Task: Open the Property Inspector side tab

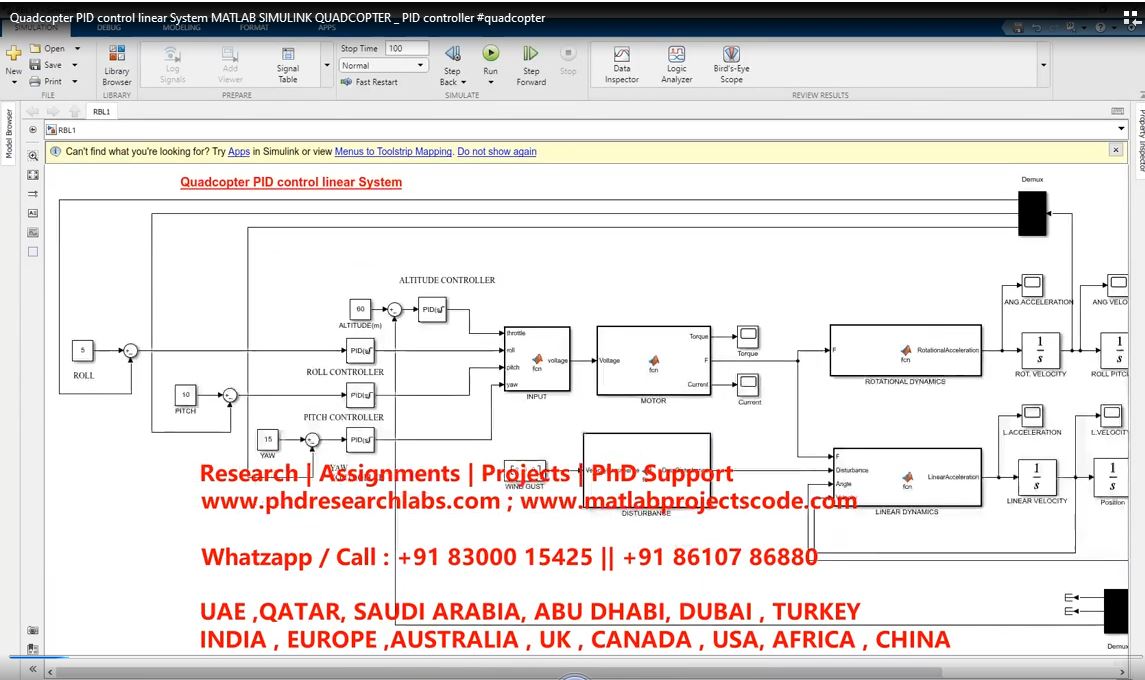Action: point(1140,139)
